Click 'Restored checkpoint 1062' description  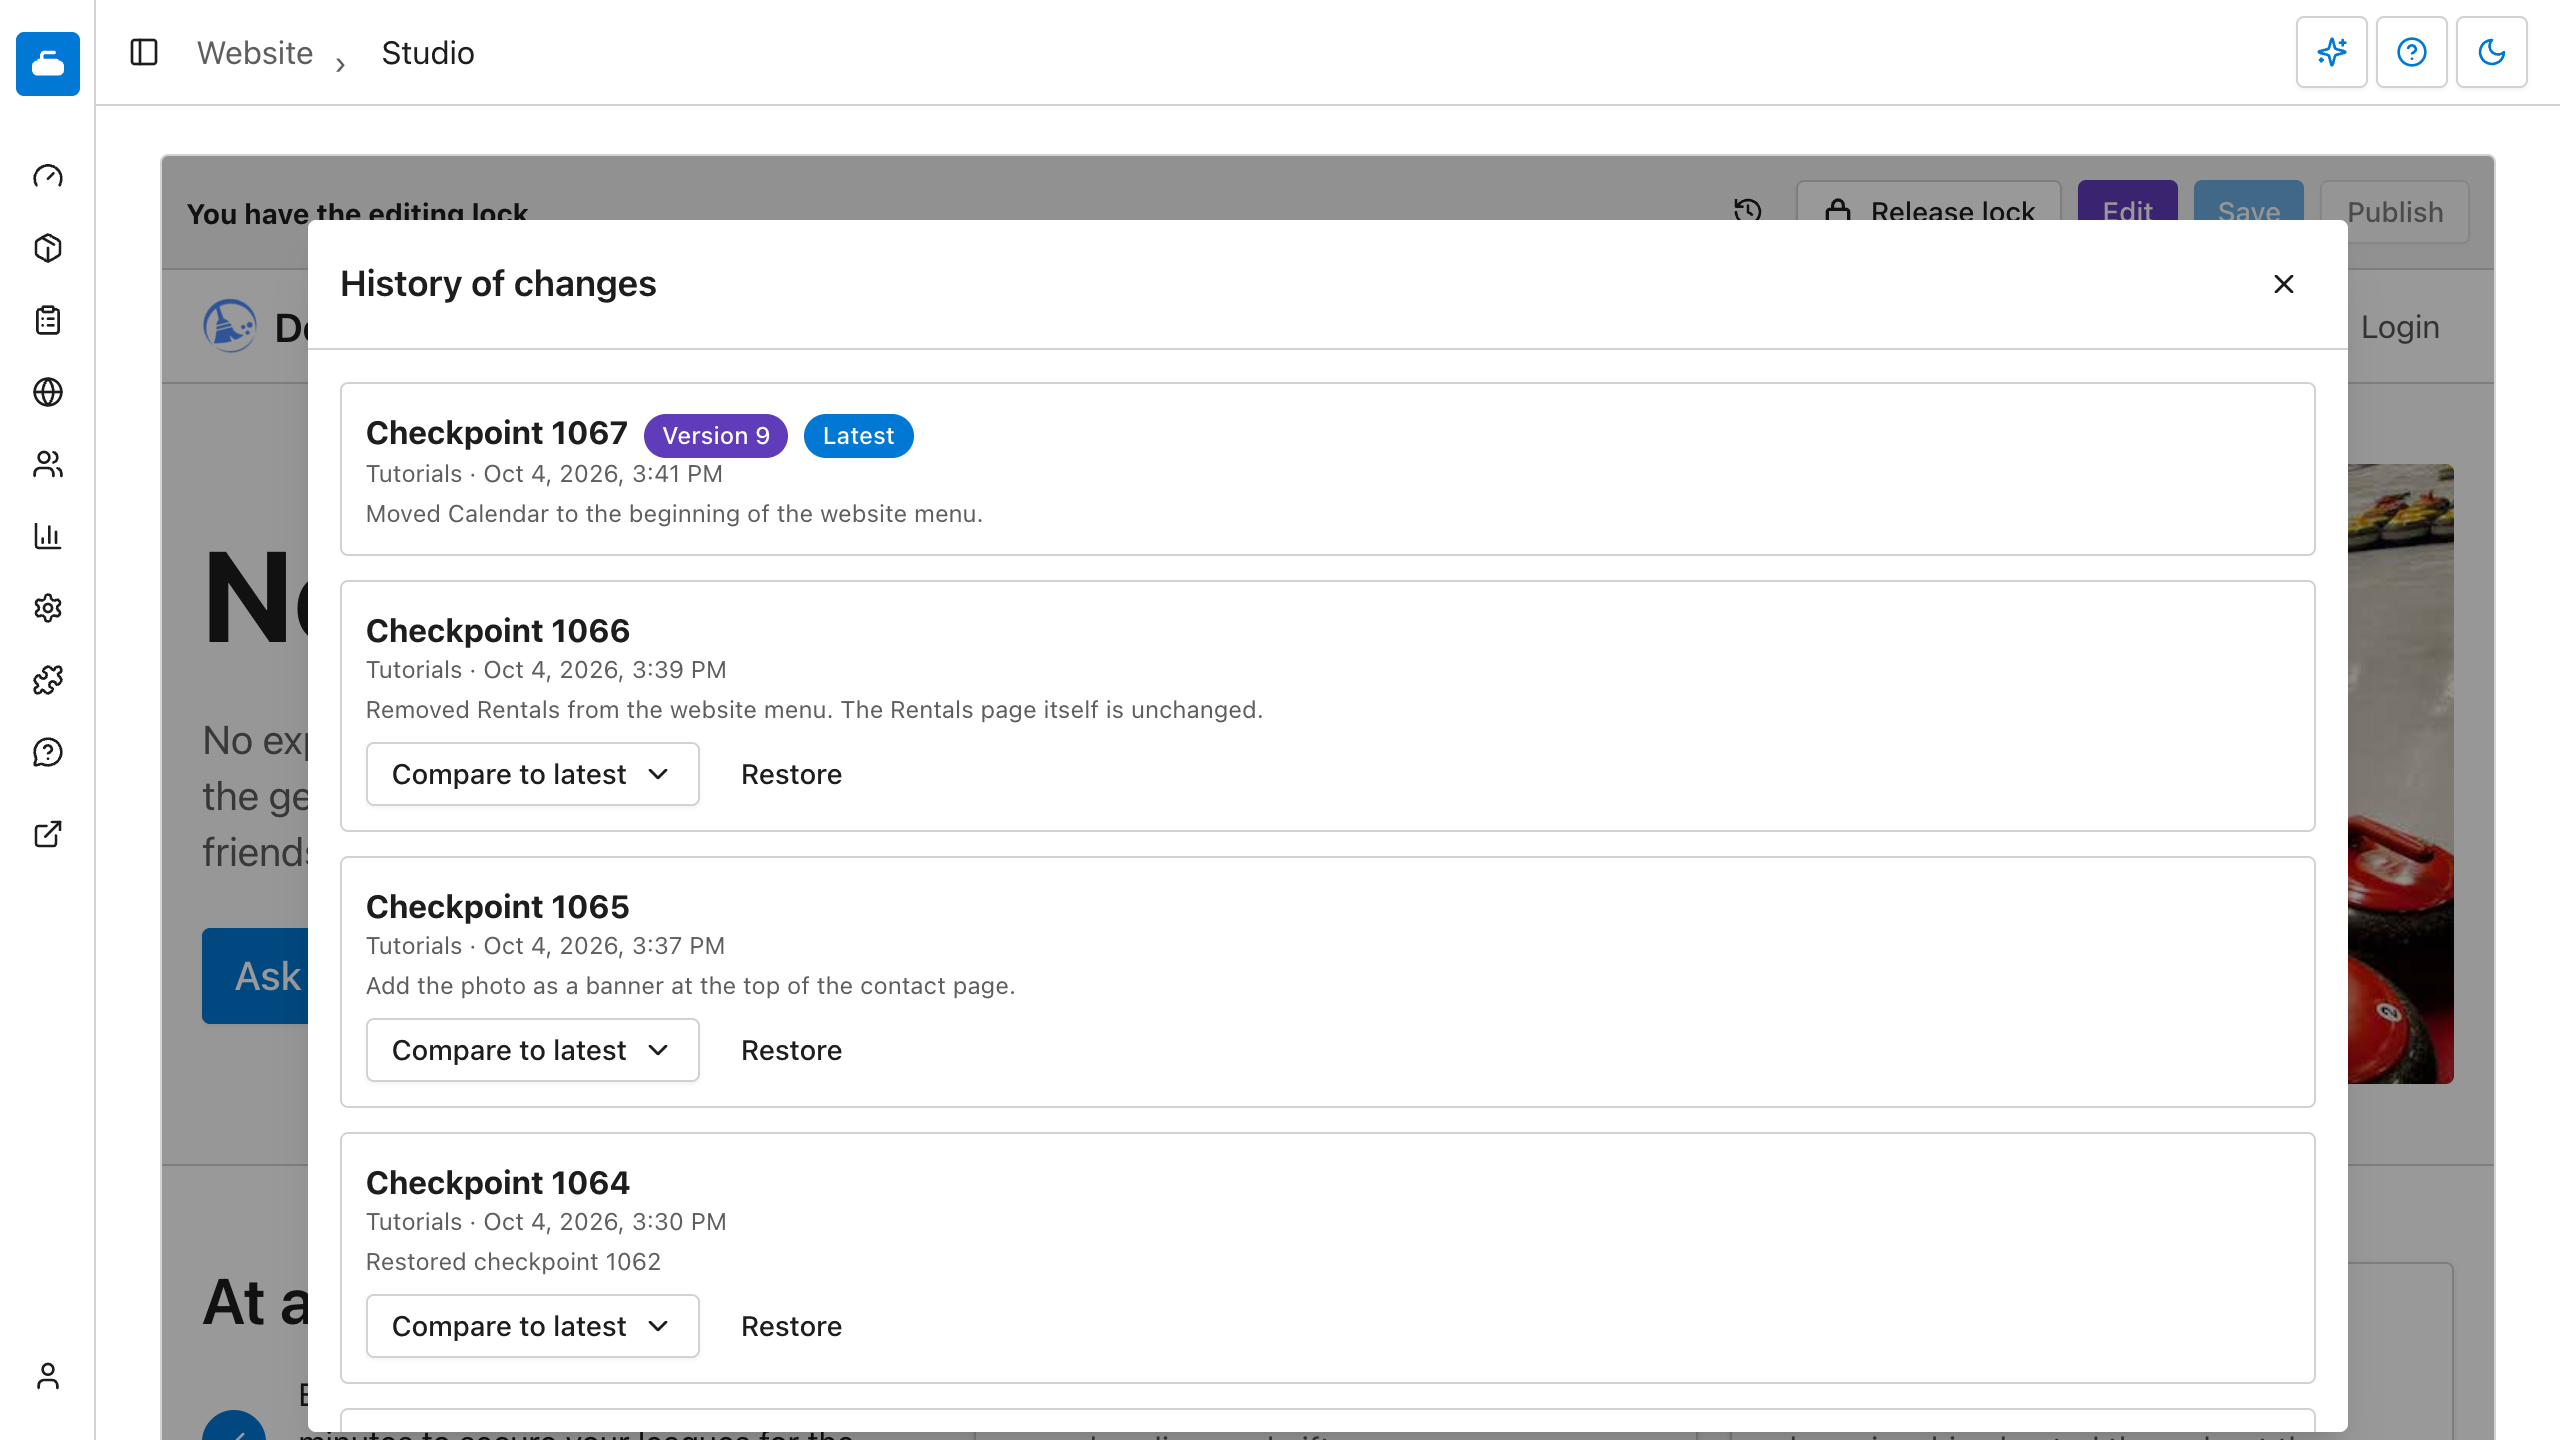tap(513, 1261)
